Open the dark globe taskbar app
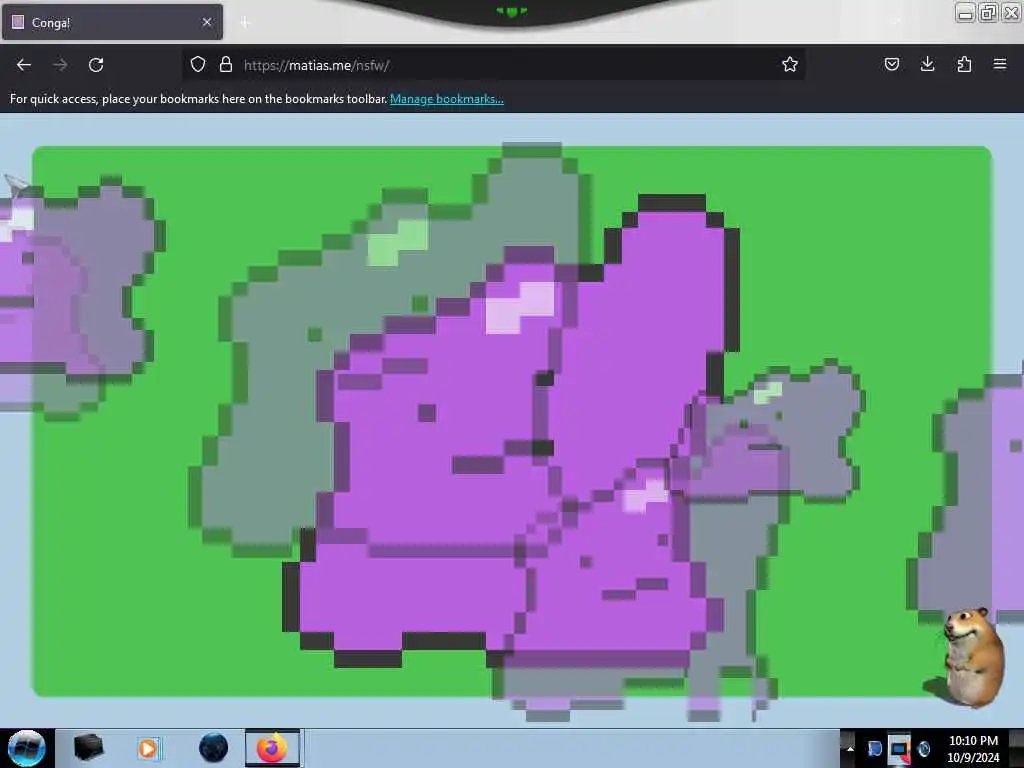This screenshot has height=768, width=1024. [x=214, y=748]
